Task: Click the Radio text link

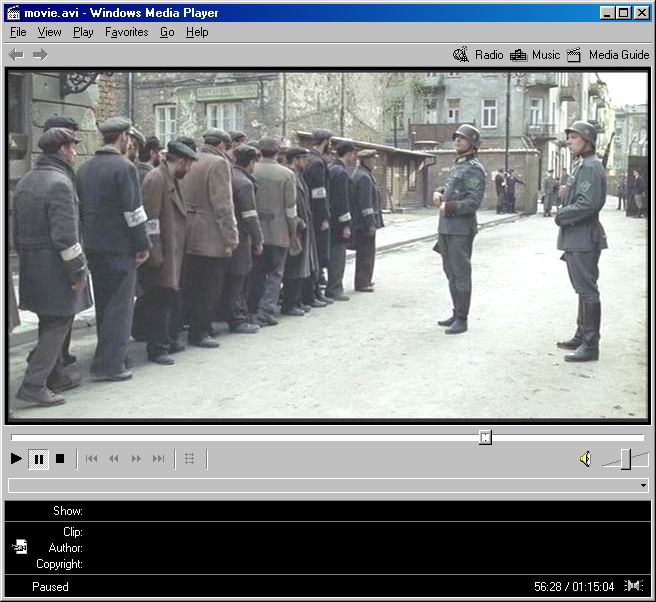Action: pos(489,55)
